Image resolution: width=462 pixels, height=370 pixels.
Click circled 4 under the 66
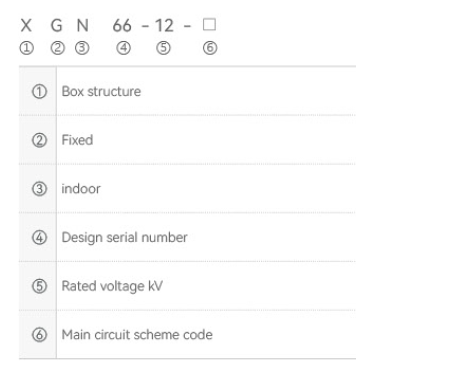pos(123,48)
